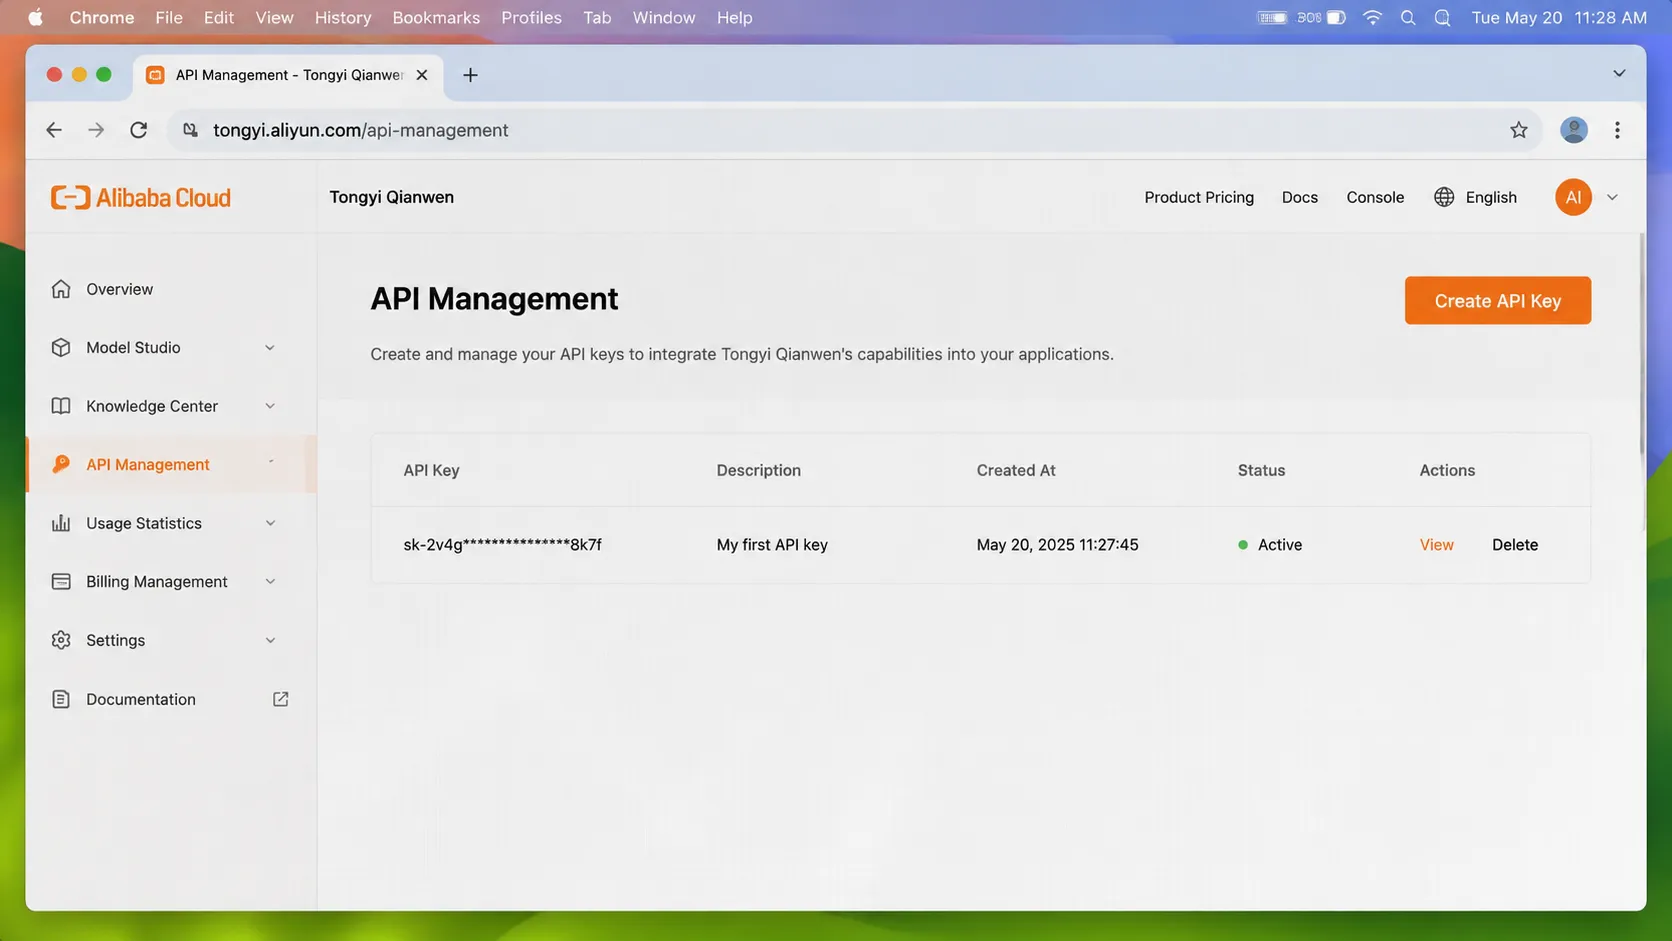Click the Active status label
The image size is (1672, 941).
(x=1280, y=545)
